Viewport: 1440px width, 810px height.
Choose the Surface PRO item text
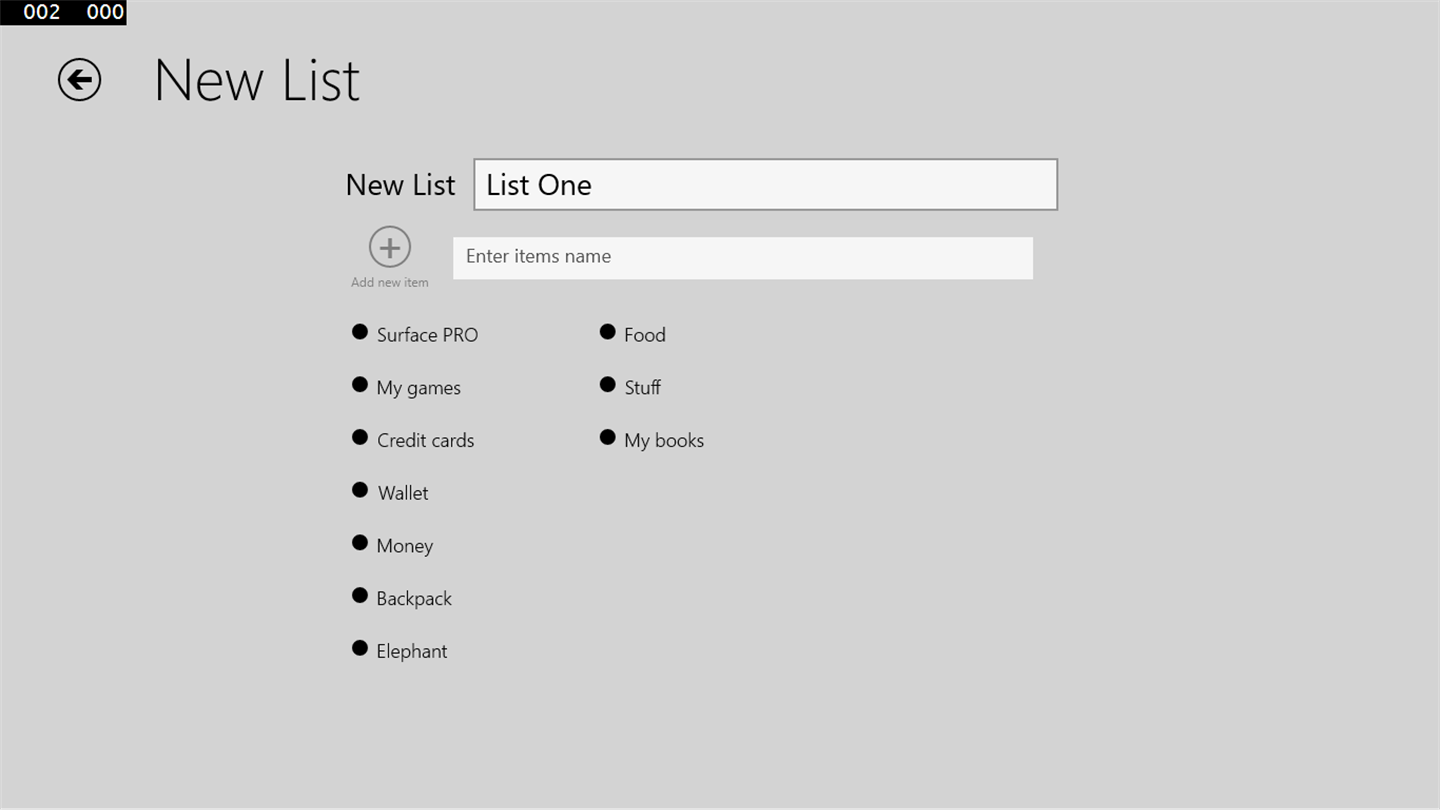pos(427,335)
